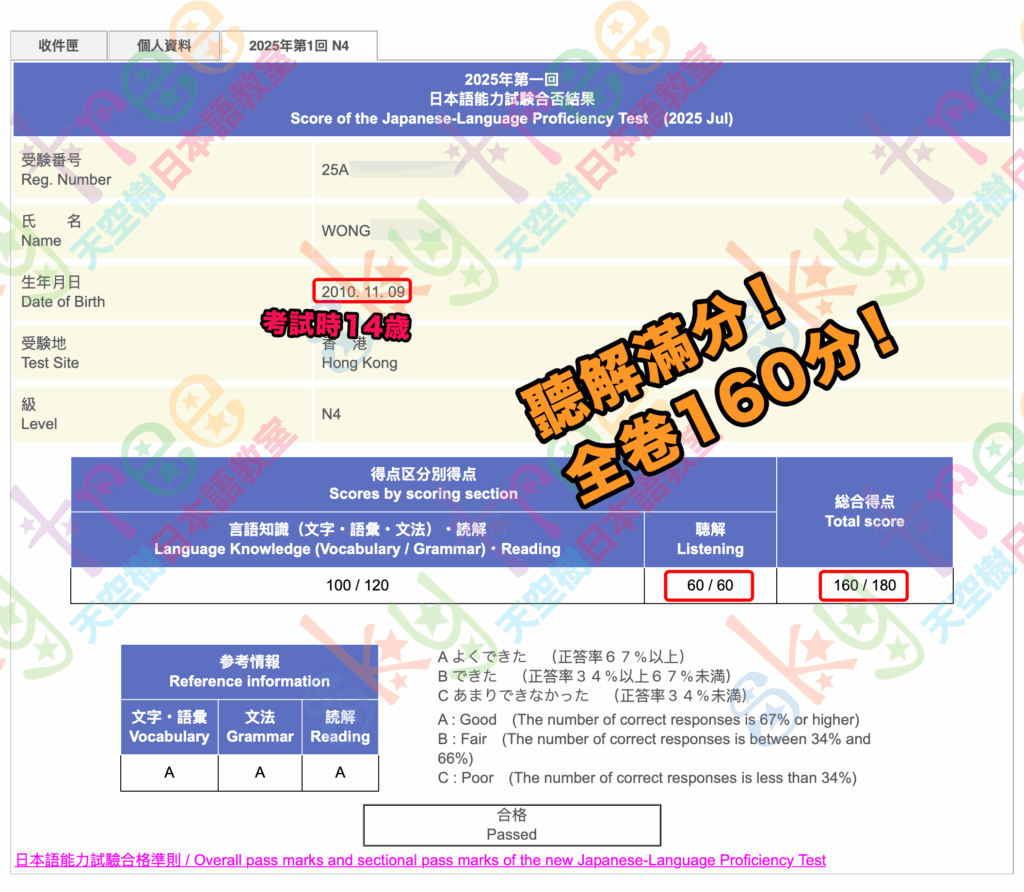Open the 收件匣 inbox tab
The image size is (1024, 892).
tap(59, 46)
